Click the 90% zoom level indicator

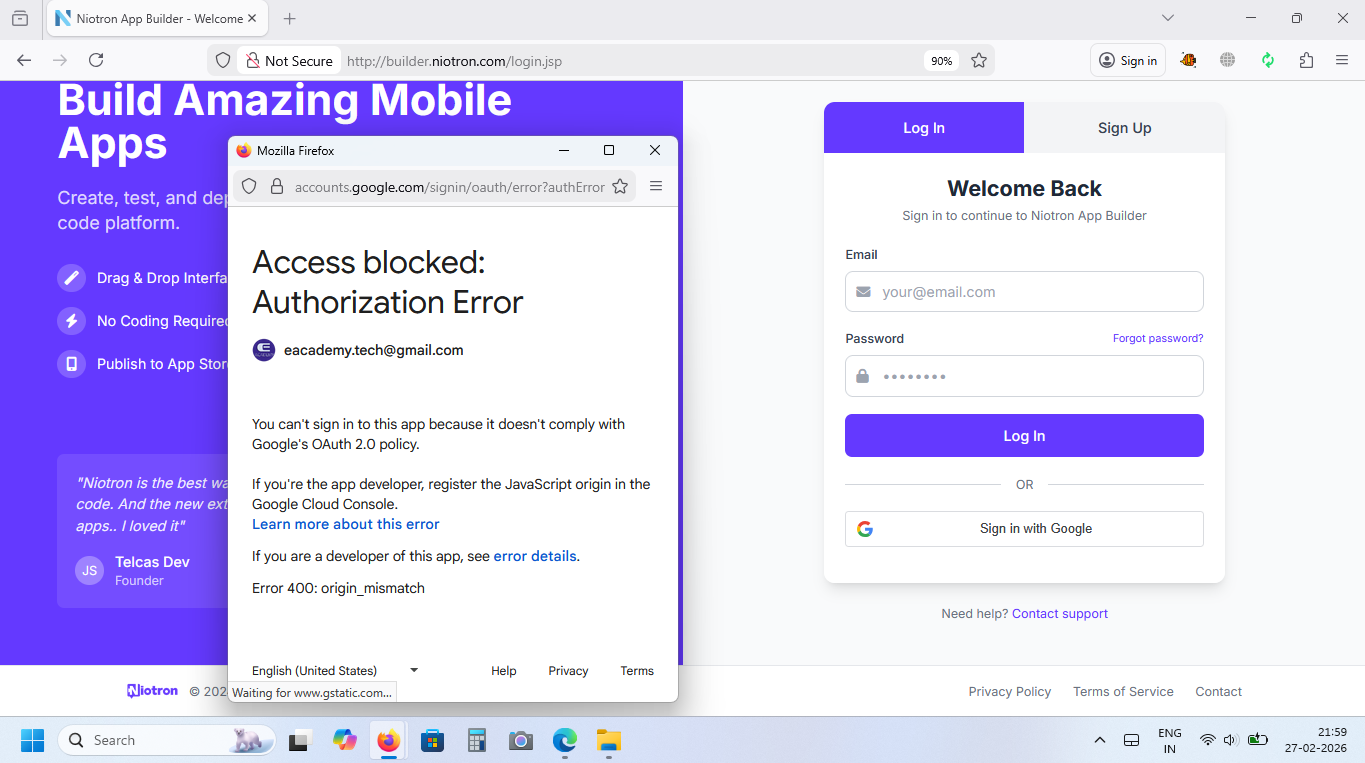click(941, 61)
